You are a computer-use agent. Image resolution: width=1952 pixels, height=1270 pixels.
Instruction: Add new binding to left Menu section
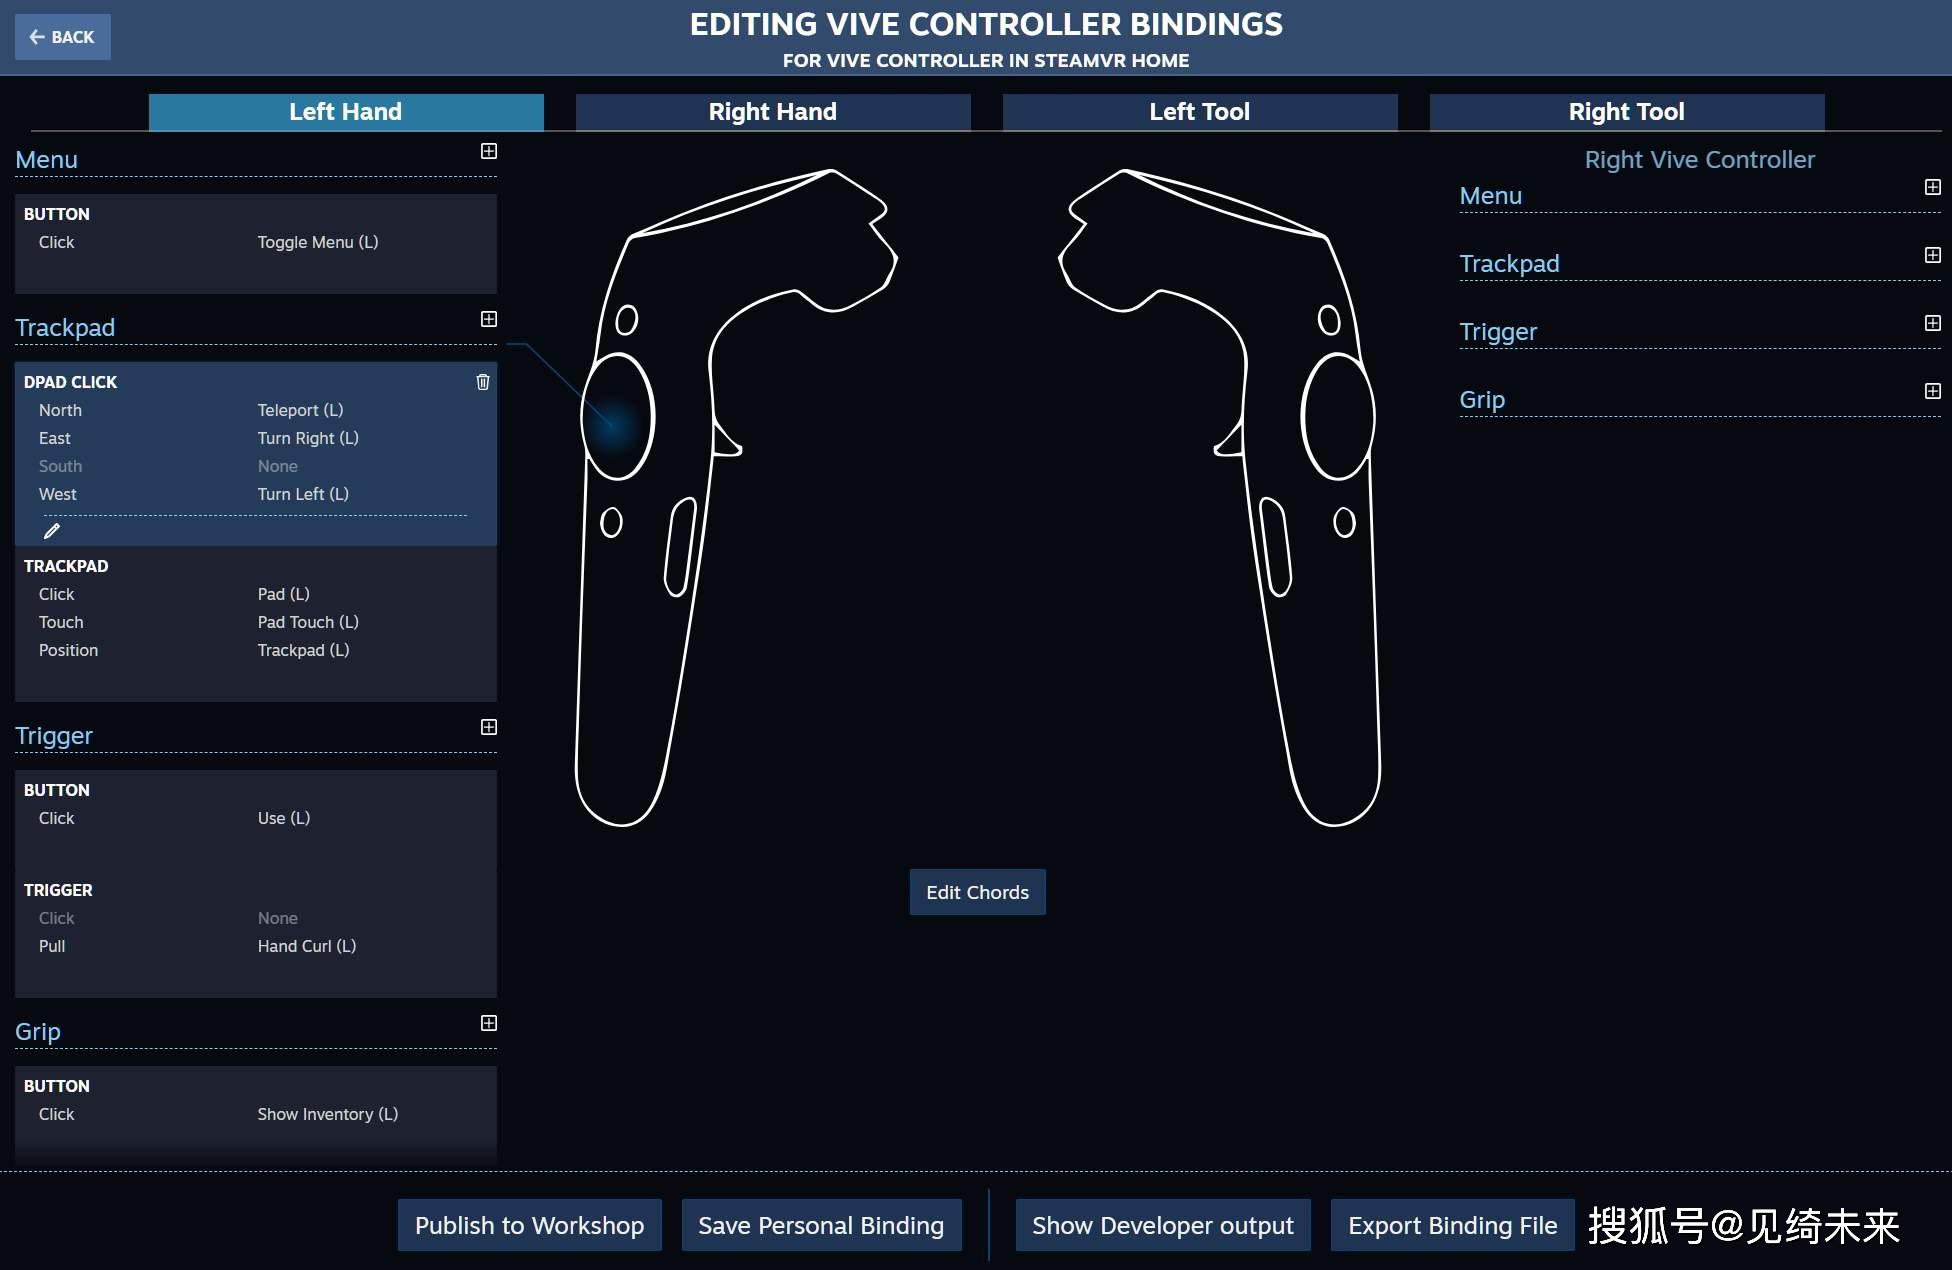[x=489, y=151]
